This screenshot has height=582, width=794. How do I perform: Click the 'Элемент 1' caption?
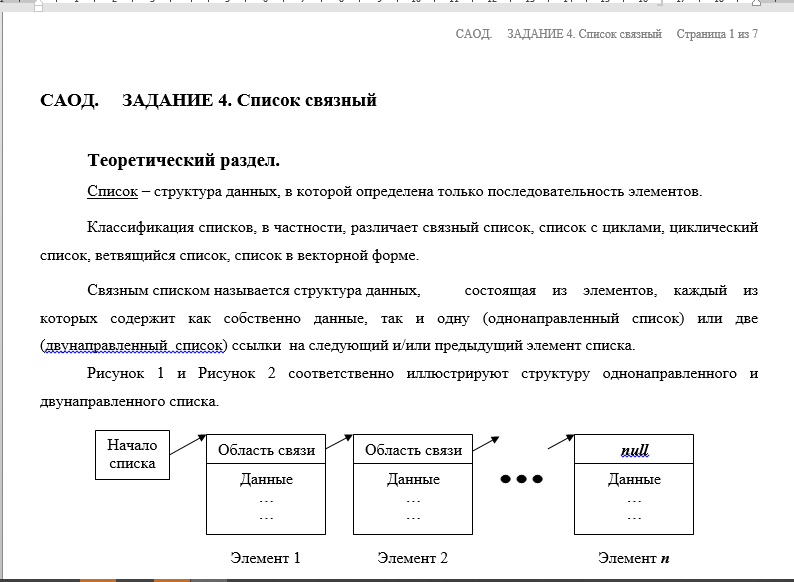tap(265, 558)
